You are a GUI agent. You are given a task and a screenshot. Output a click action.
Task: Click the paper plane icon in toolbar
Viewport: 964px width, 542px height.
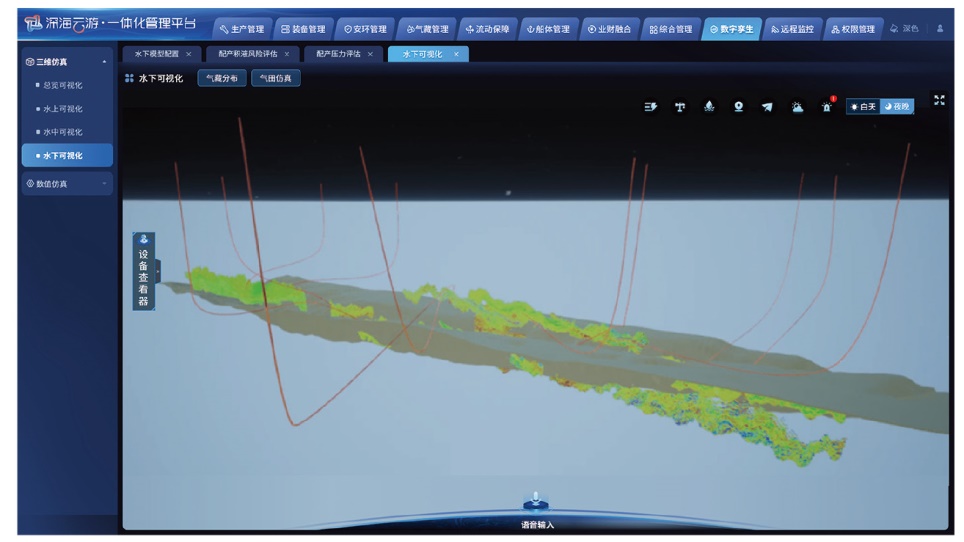(768, 107)
